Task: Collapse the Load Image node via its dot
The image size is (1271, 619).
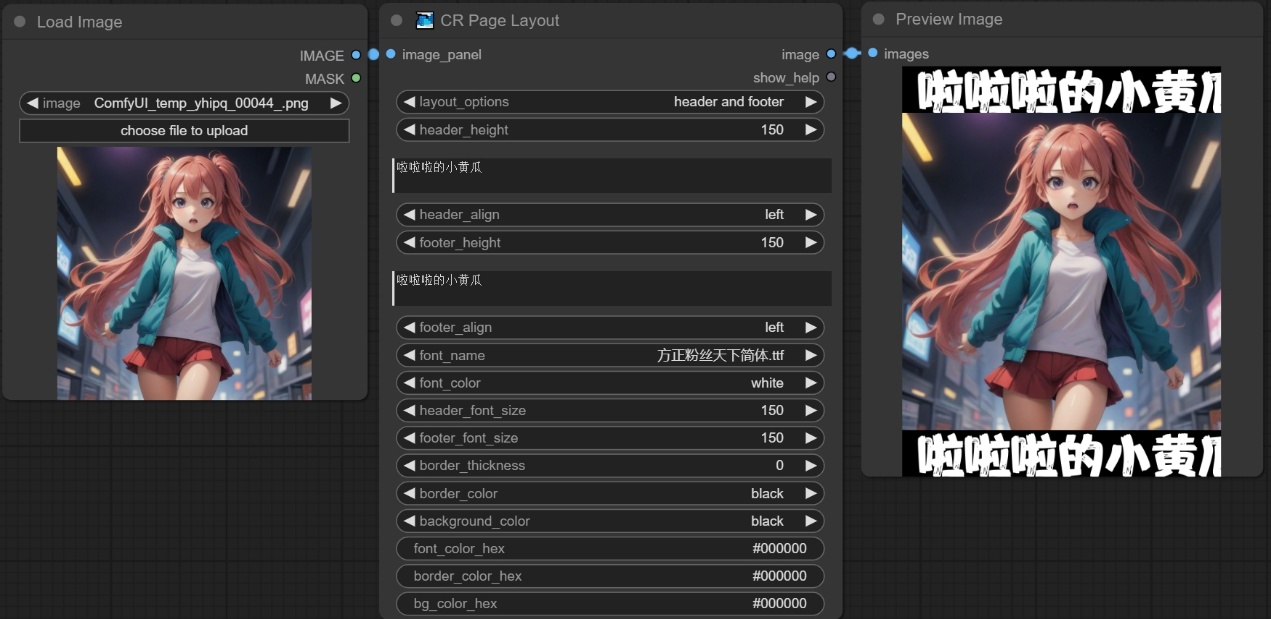Action: click(20, 21)
